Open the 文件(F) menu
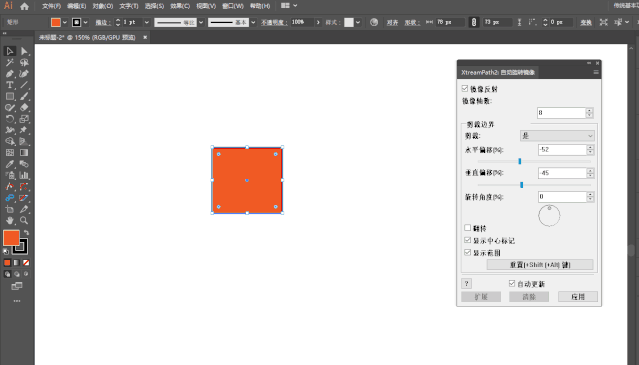Viewport: 639px width, 365px height. [51, 6]
